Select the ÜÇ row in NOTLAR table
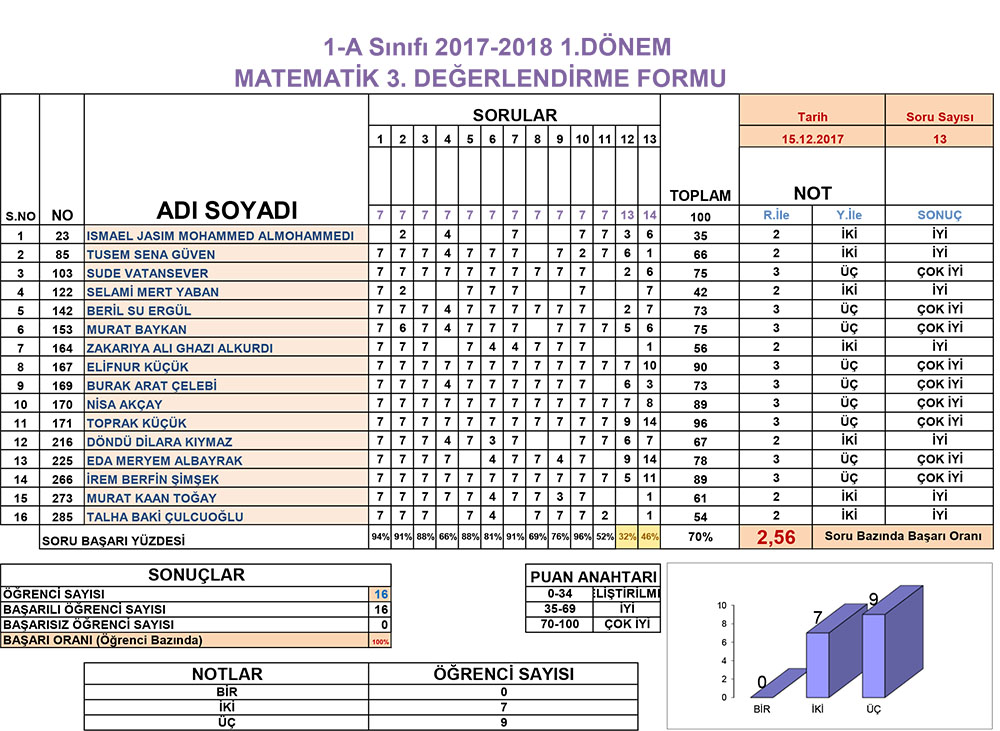Image resolution: width=1000 pixels, height=731 pixels. 361,722
